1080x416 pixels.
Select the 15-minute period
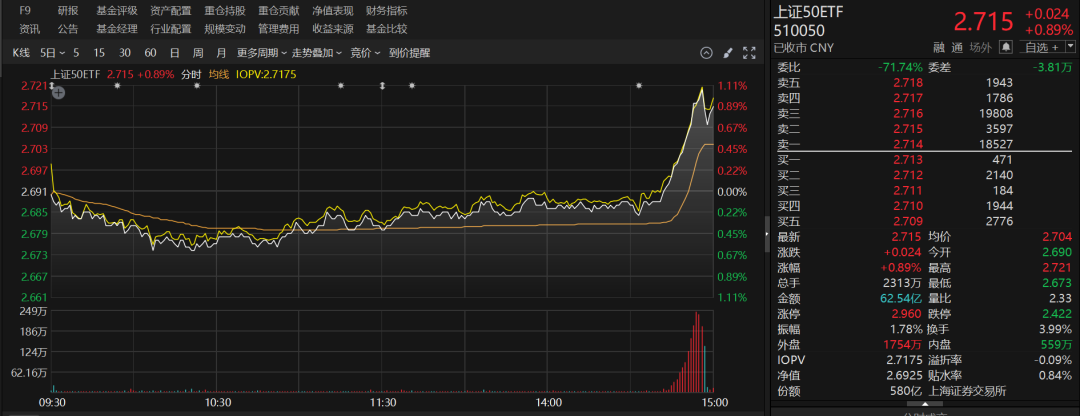coord(99,53)
